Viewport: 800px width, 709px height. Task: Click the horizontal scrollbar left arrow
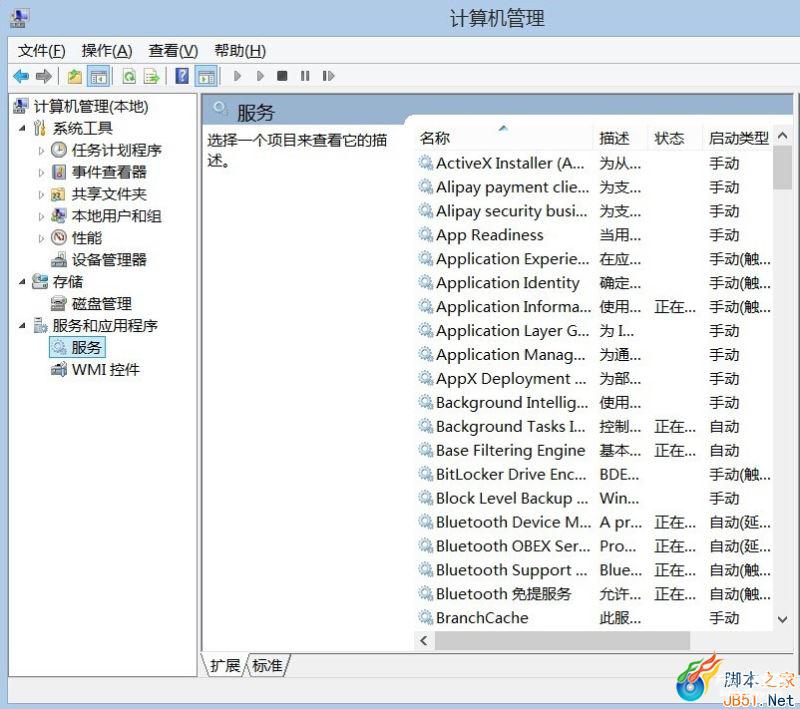pyautogui.click(x=424, y=641)
